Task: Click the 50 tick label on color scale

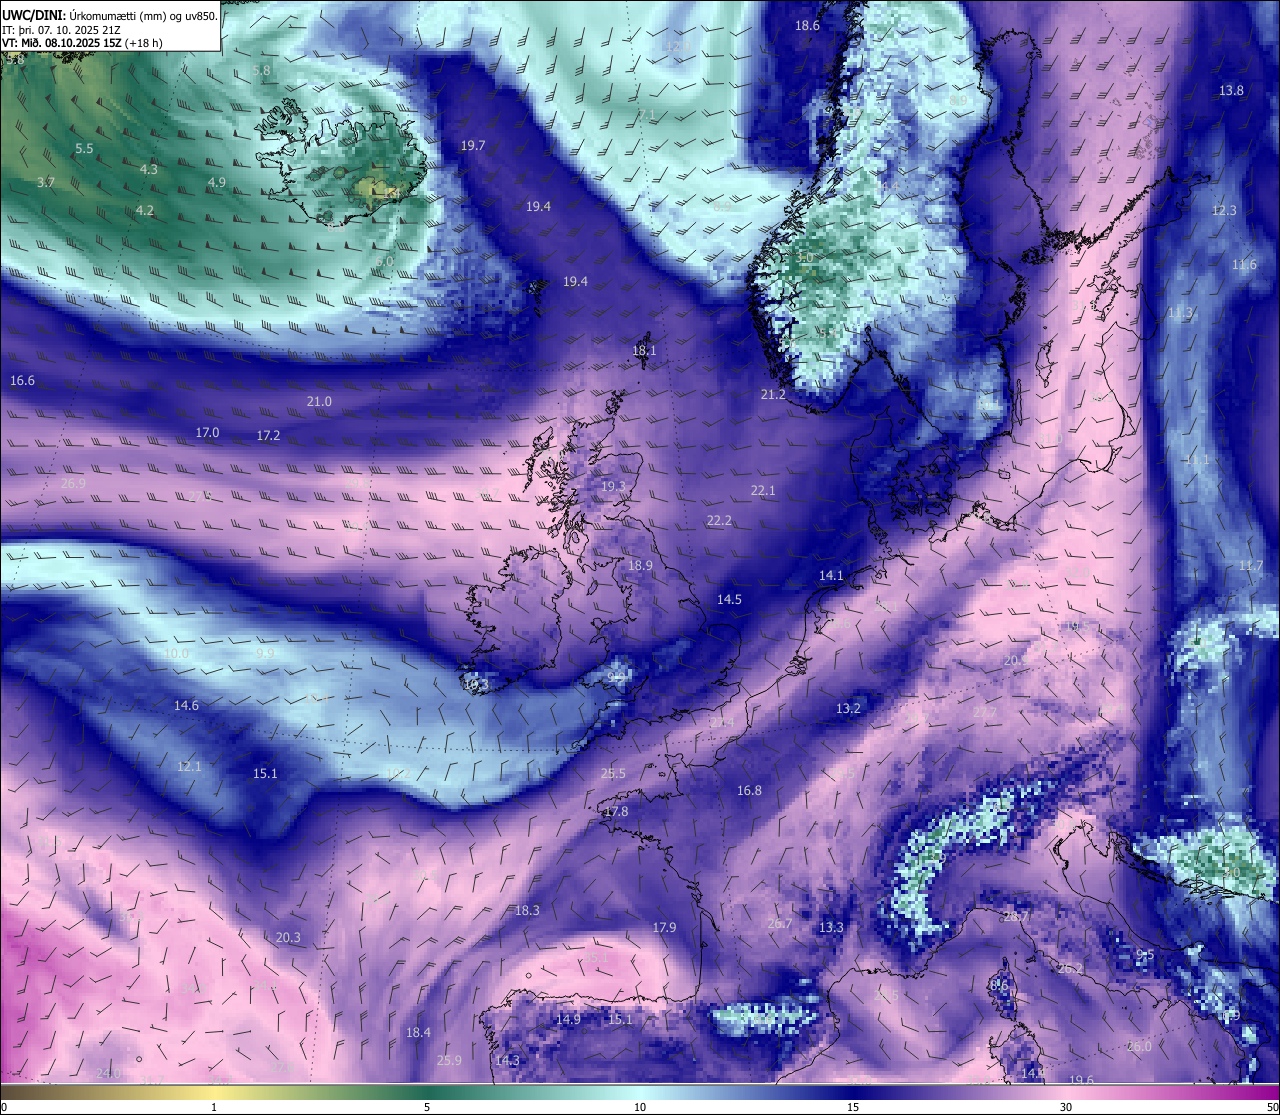Action: pyautogui.click(x=1272, y=1107)
